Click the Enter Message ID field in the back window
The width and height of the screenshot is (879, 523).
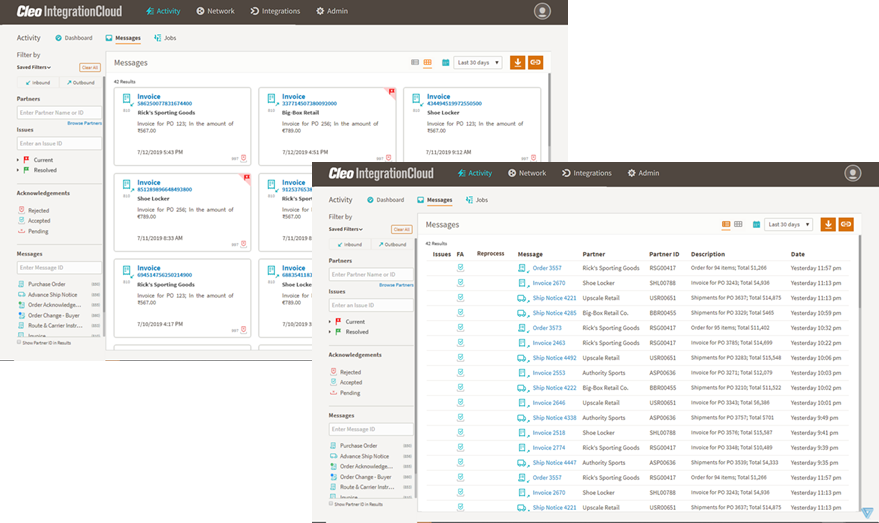(59, 267)
